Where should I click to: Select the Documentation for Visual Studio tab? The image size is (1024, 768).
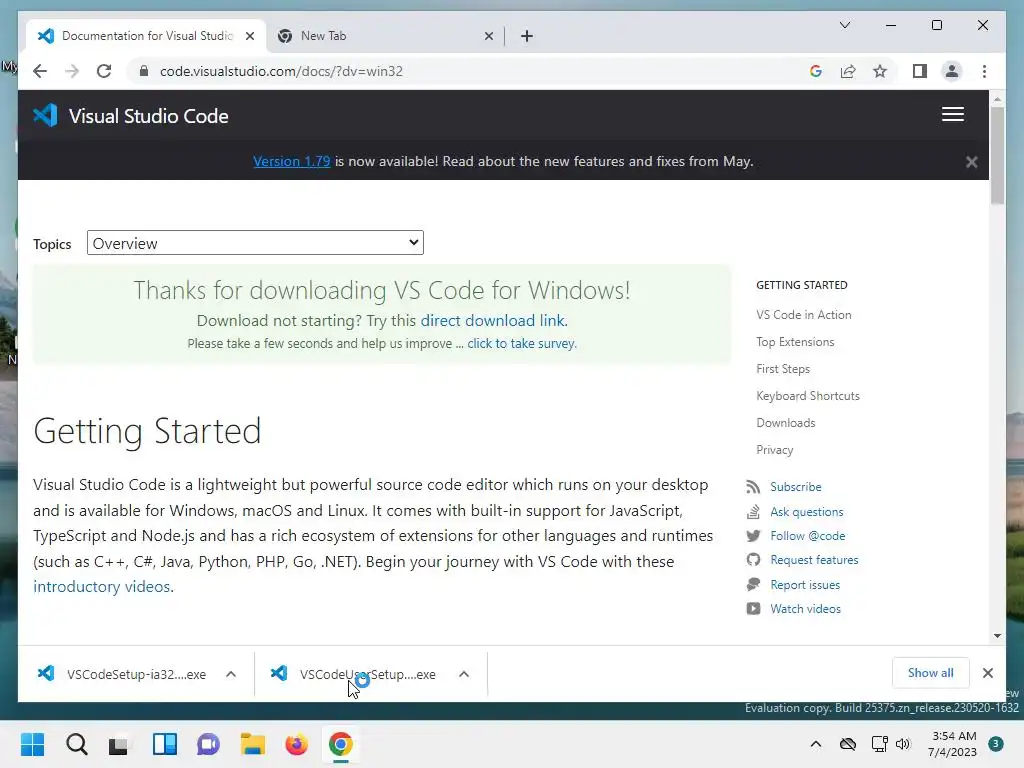[x=146, y=36]
